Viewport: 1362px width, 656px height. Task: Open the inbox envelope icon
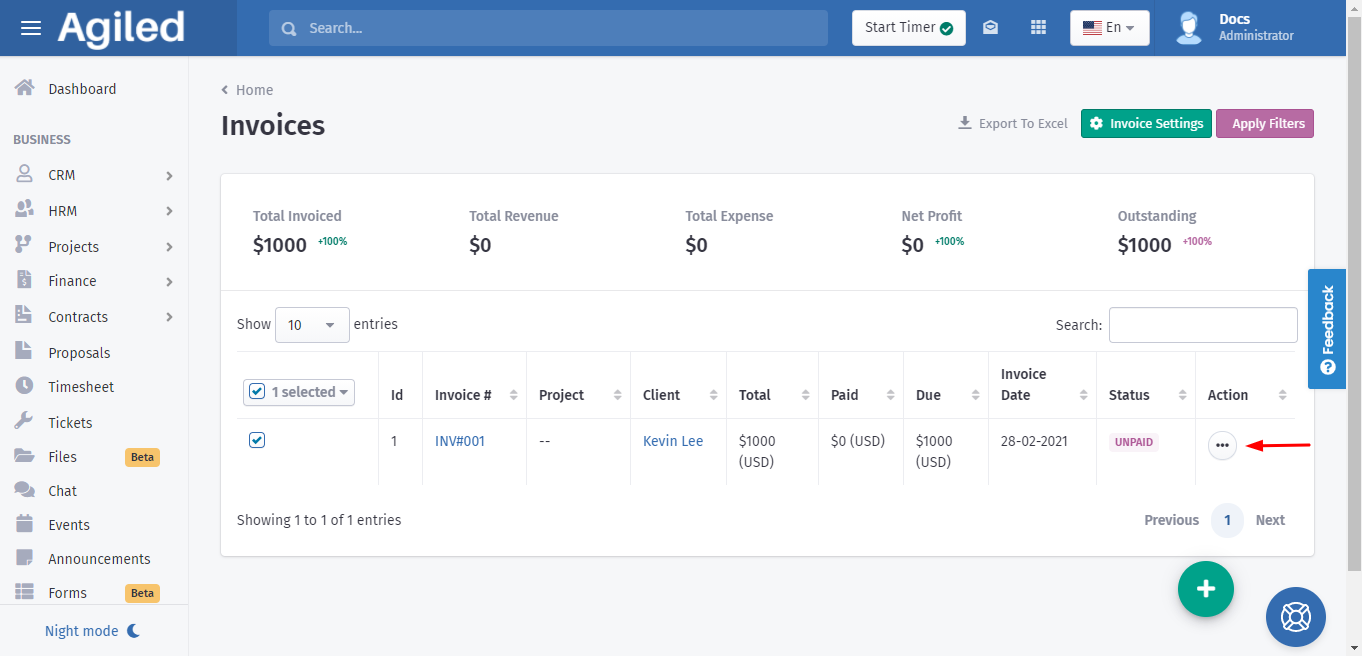(x=990, y=28)
